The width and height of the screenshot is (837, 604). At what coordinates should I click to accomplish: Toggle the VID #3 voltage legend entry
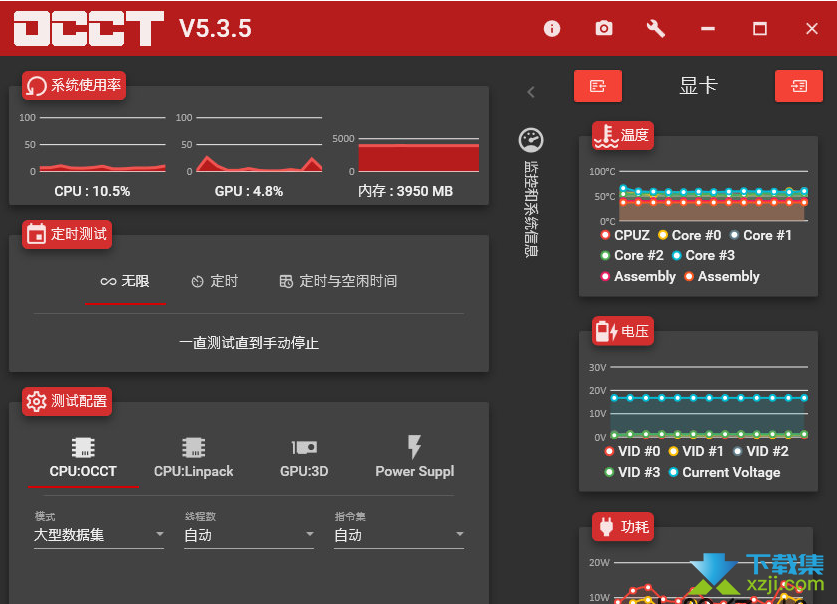(x=633, y=472)
